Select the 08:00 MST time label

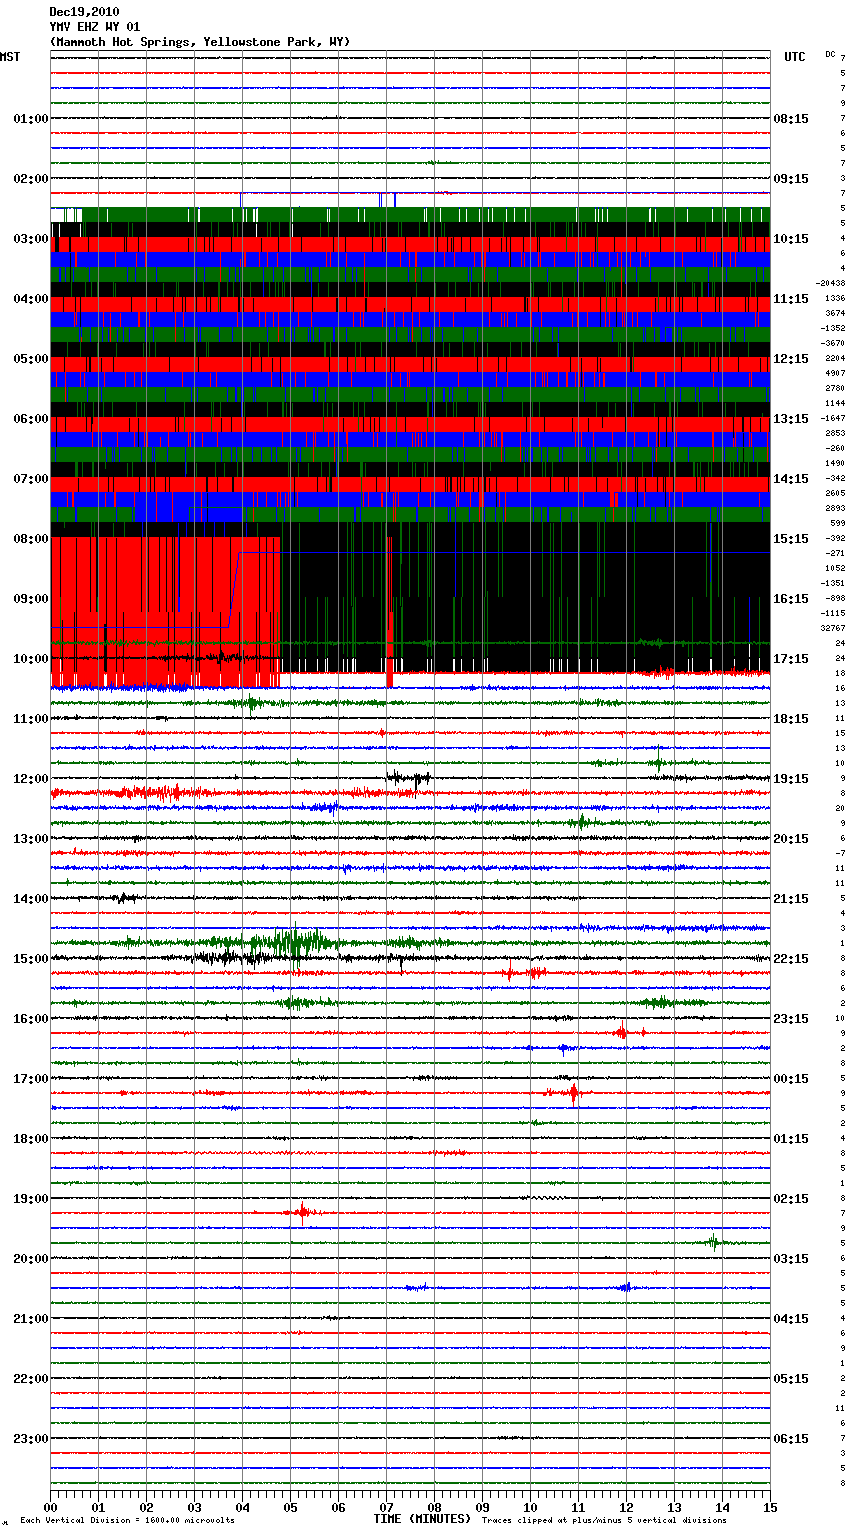[x=31, y=539]
